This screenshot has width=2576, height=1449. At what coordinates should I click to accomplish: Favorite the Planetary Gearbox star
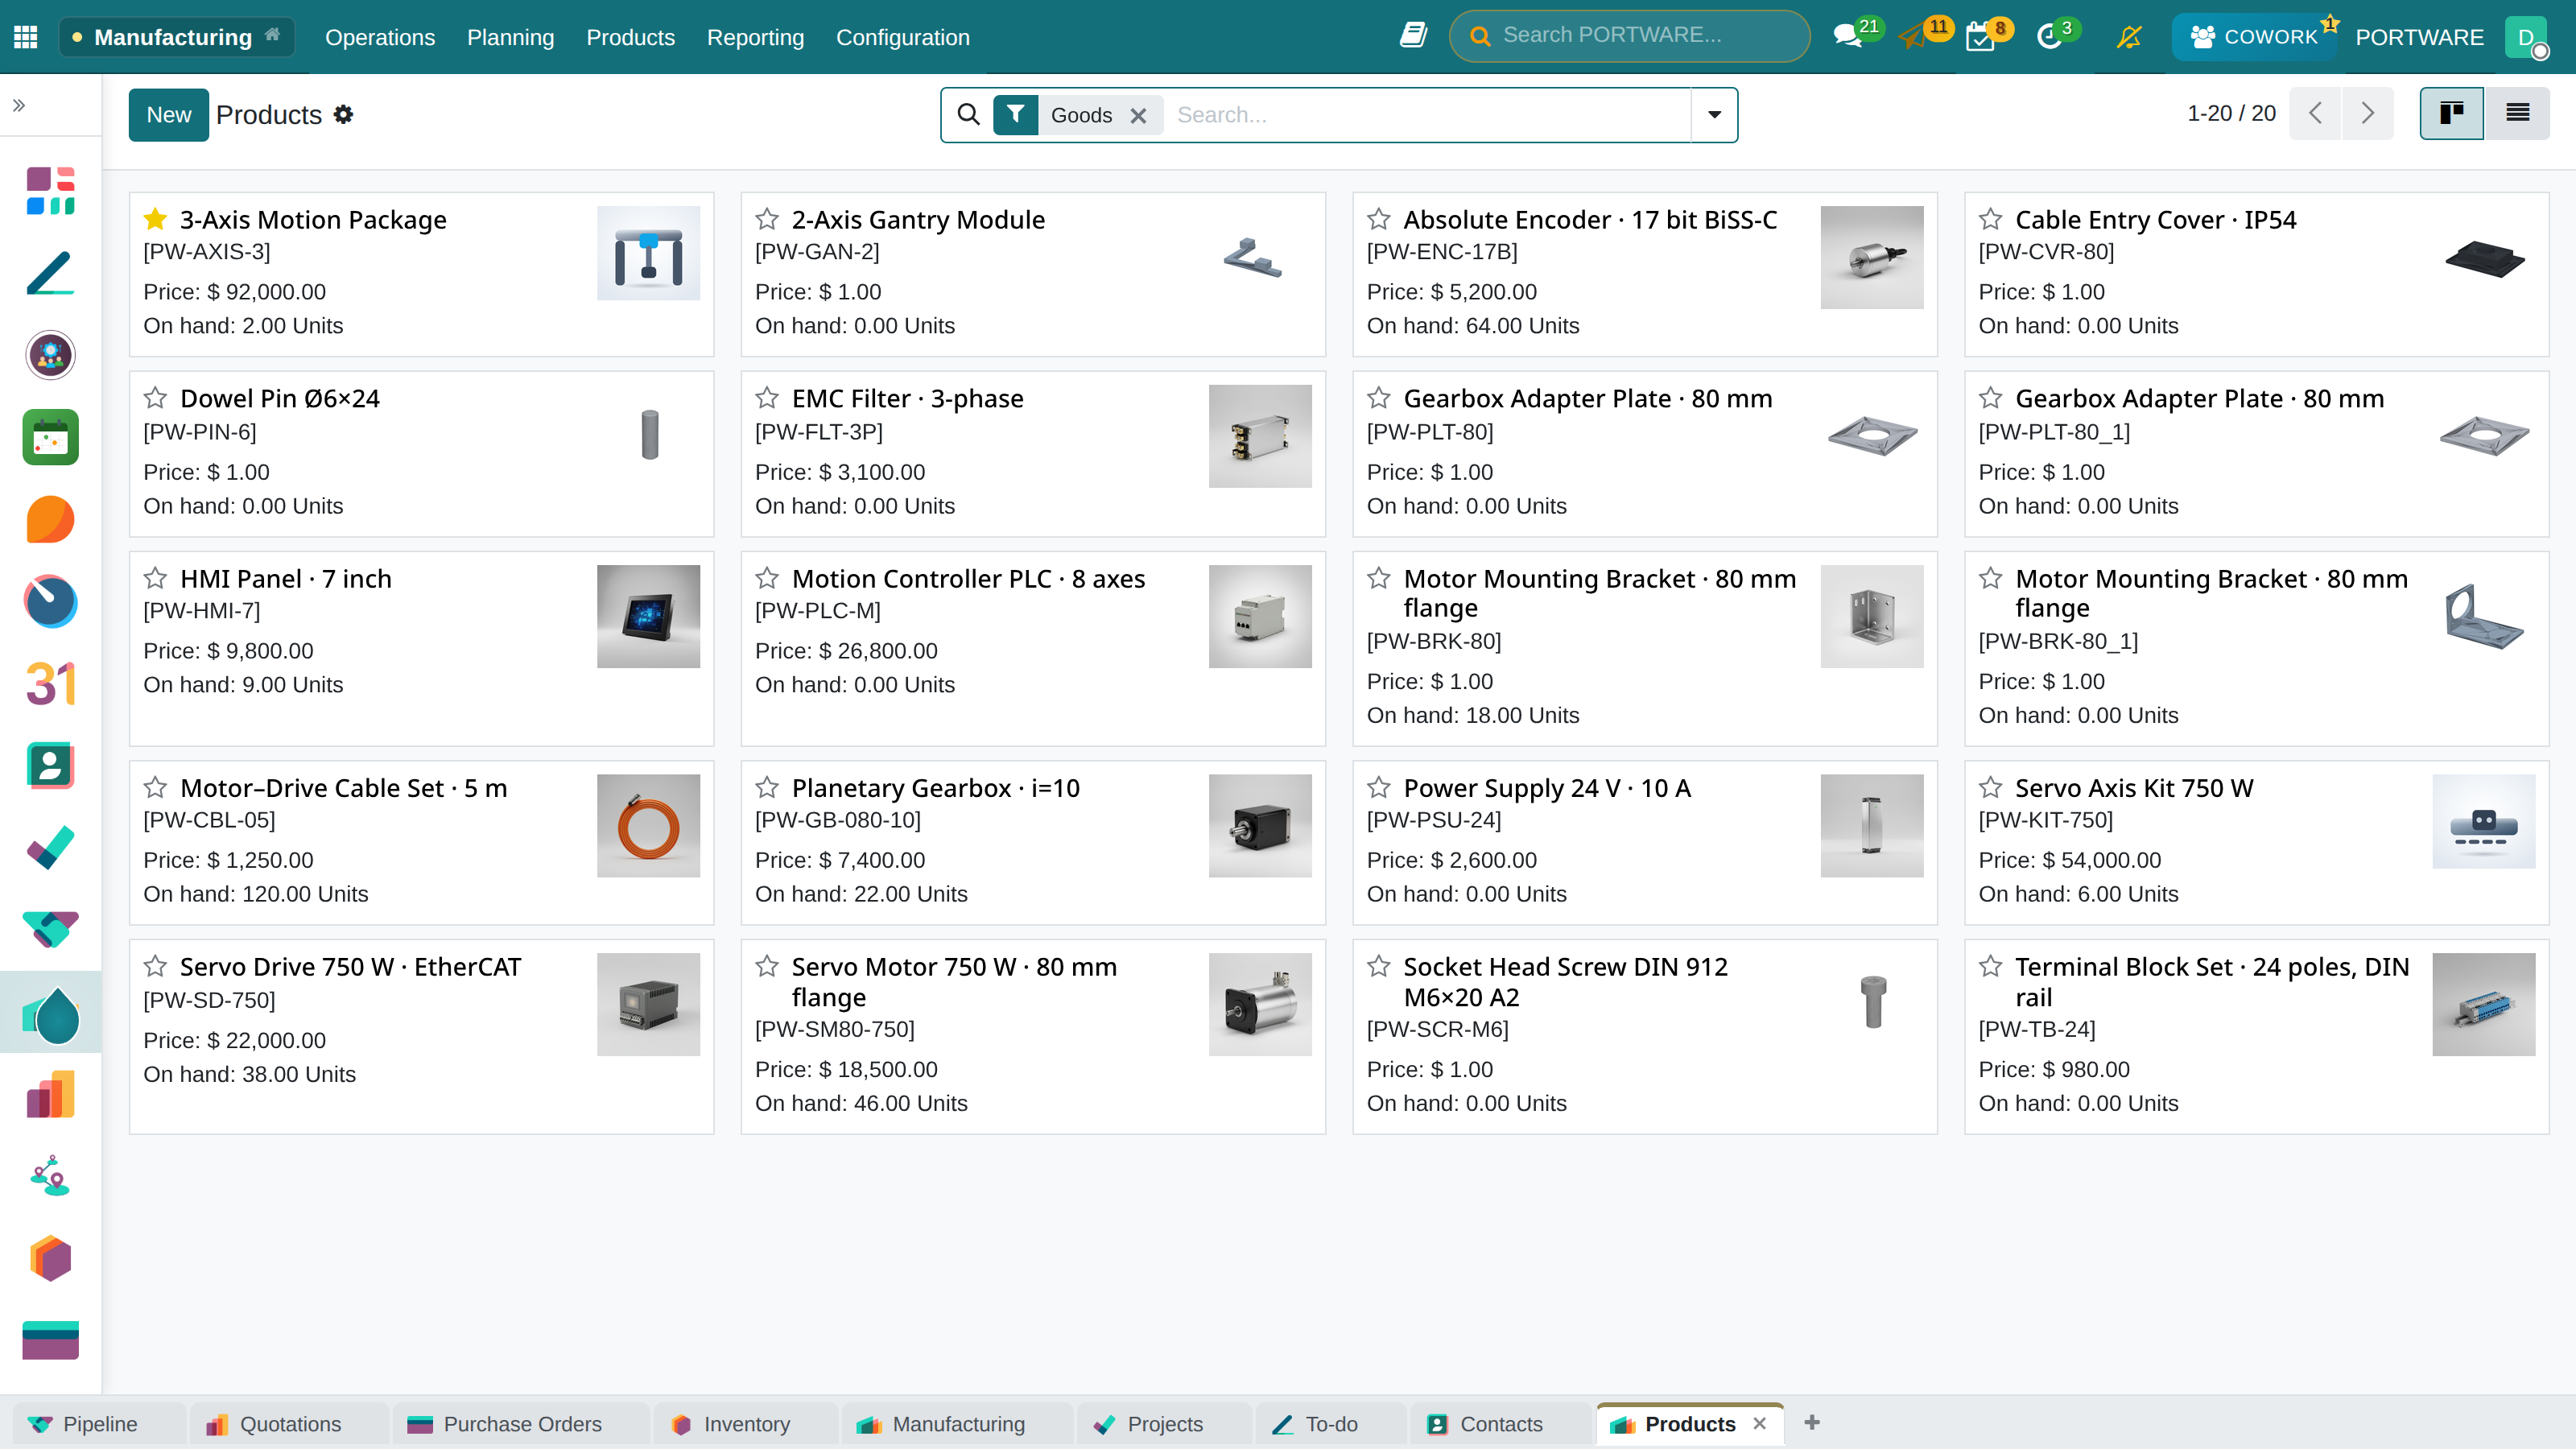coord(767,787)
